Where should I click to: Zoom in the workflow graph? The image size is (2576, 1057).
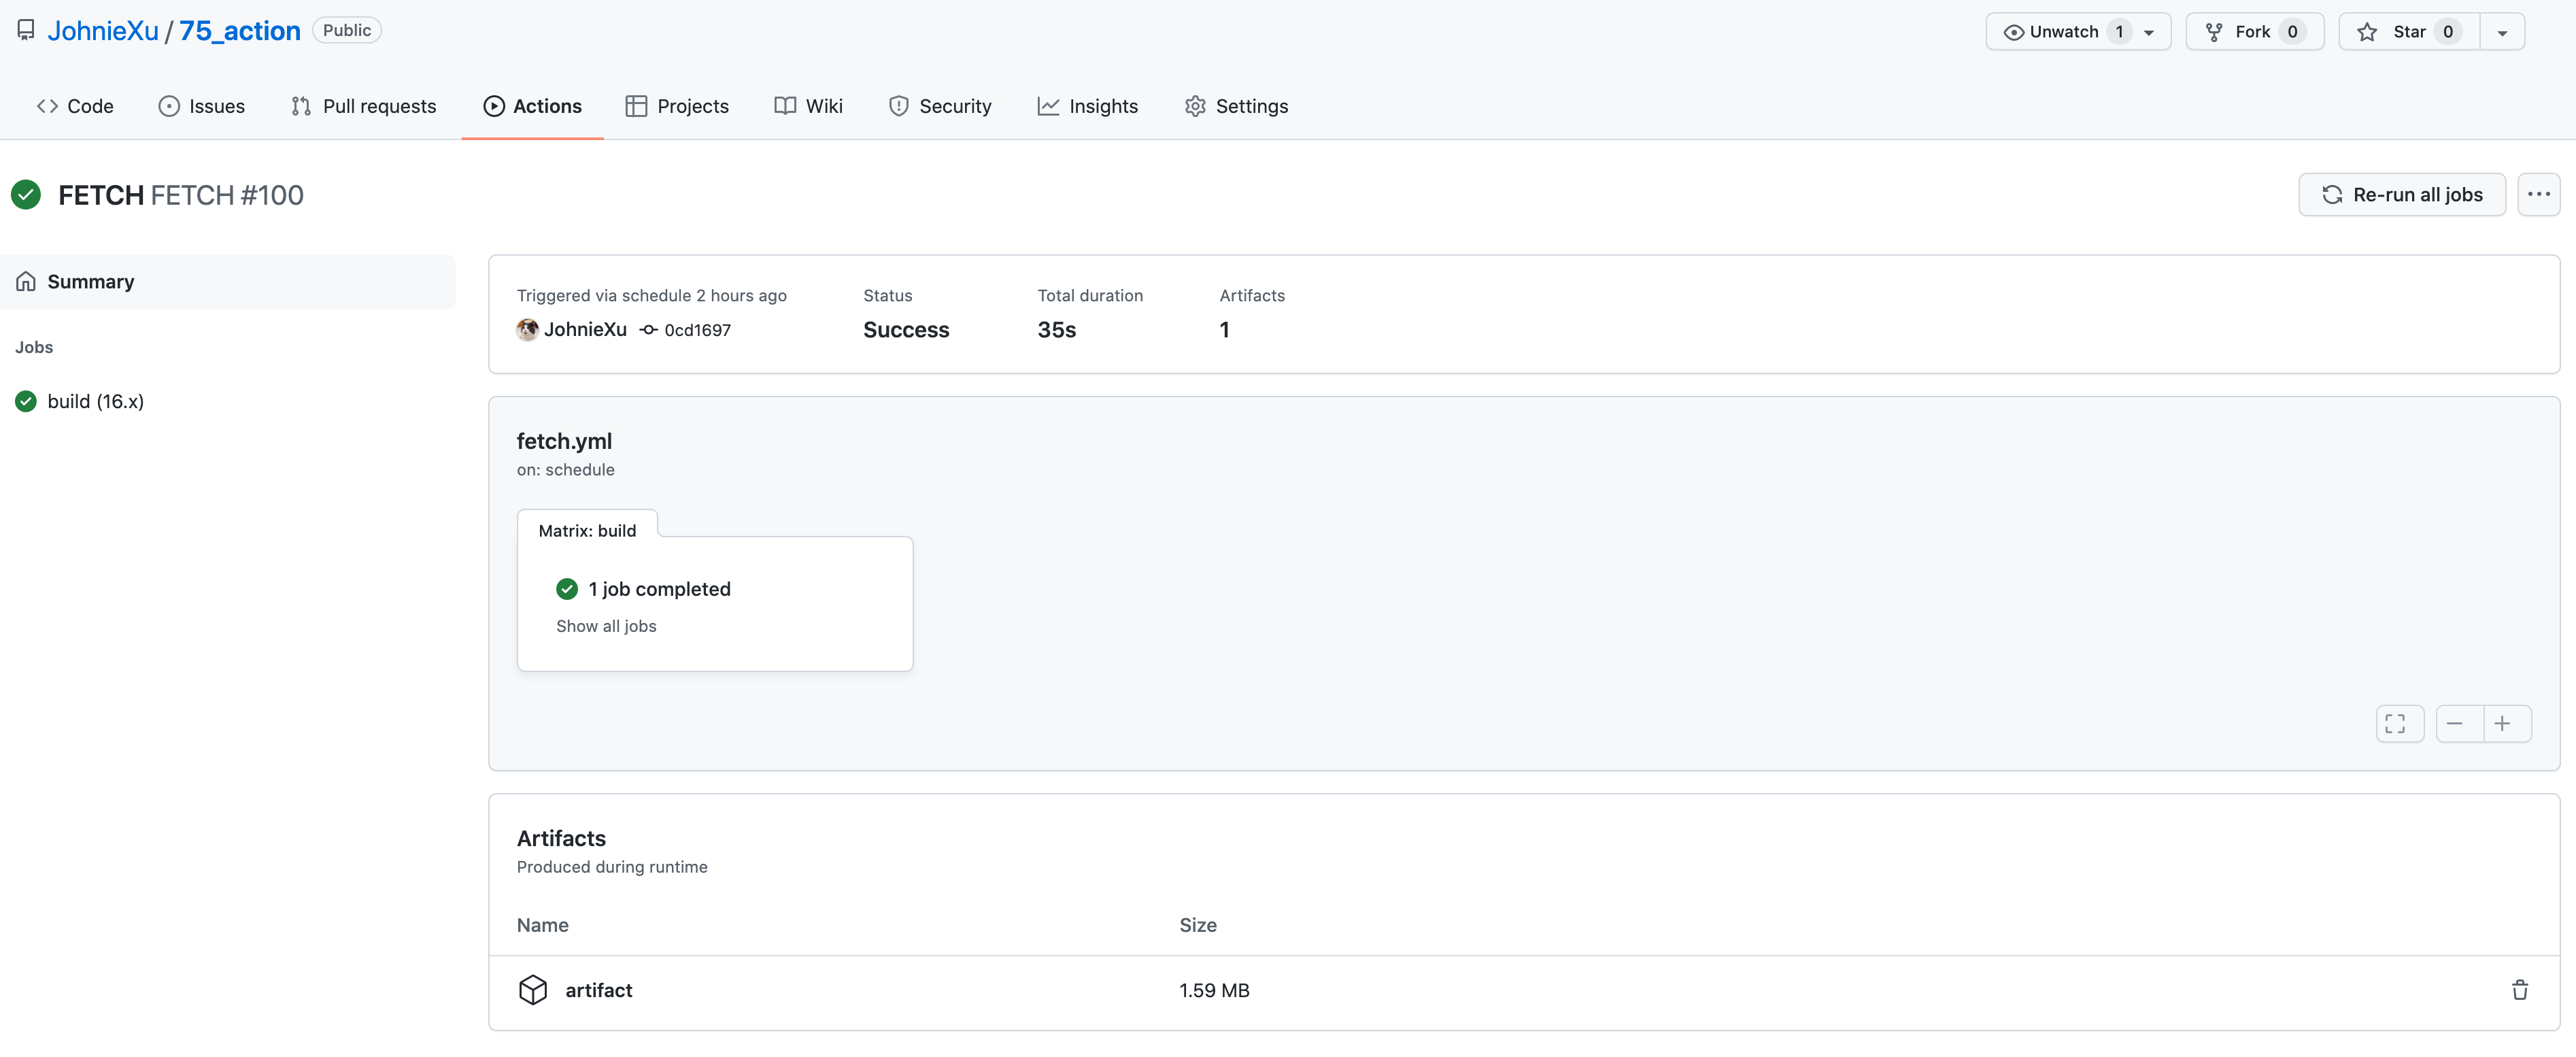[x=2503, y=723]
